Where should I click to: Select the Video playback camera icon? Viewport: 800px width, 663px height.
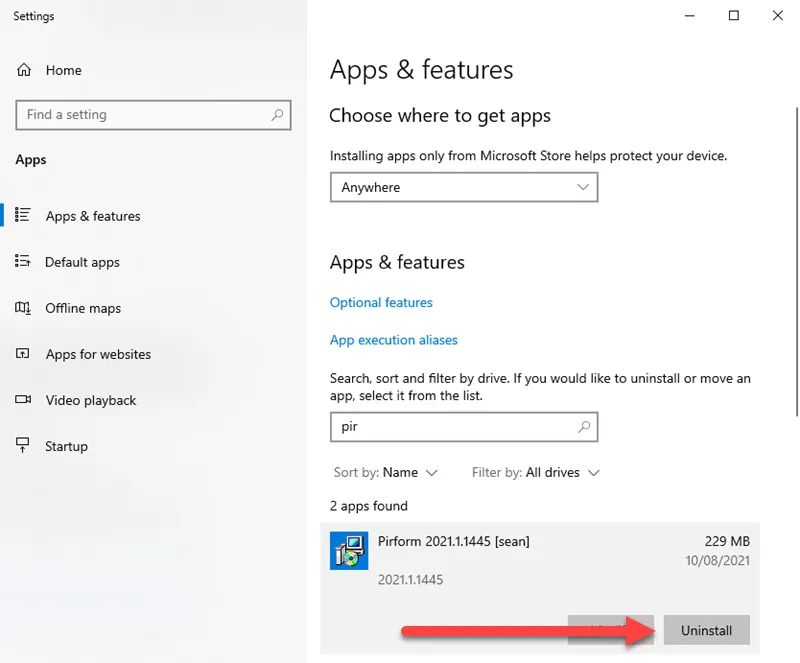coord(23,400)
